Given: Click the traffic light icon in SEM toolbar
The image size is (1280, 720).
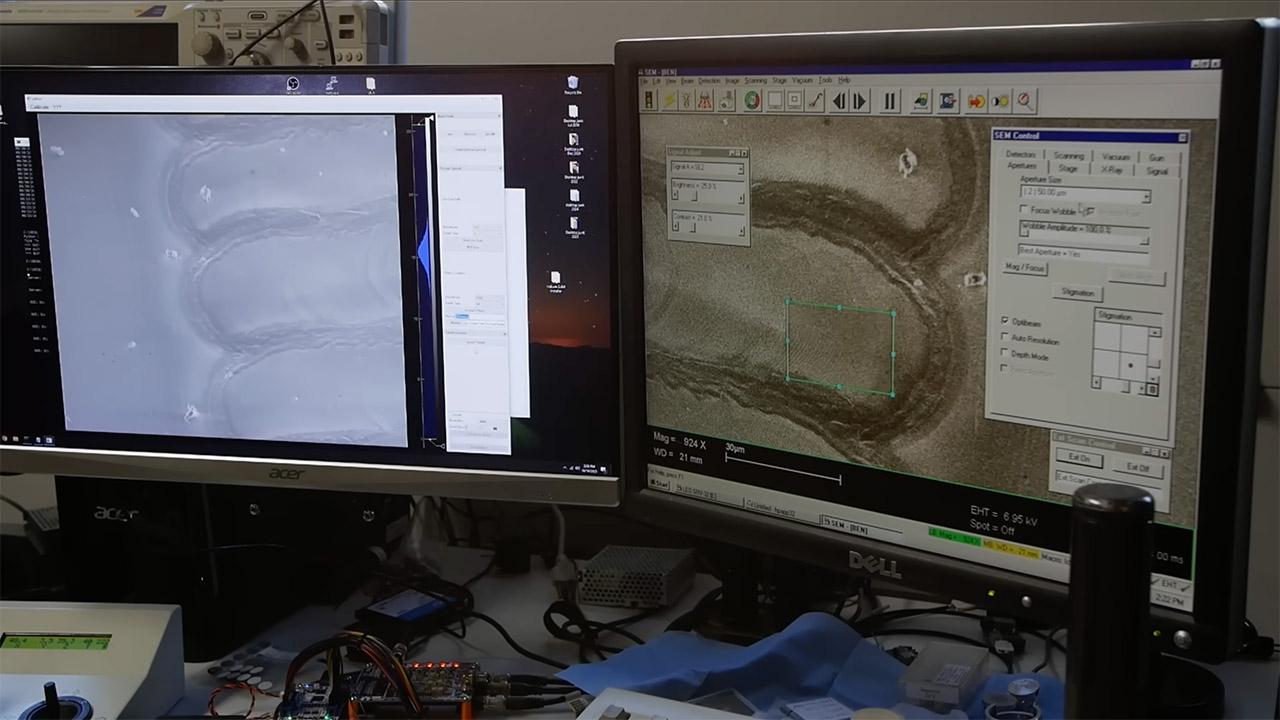Looking at the screenshot, I should (647, 99).
